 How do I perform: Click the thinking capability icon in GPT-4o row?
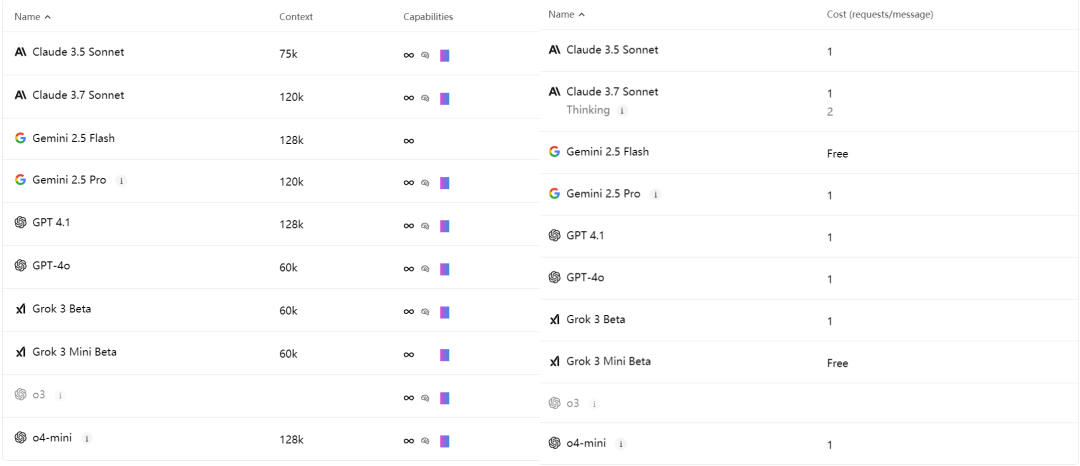(425, 269)
